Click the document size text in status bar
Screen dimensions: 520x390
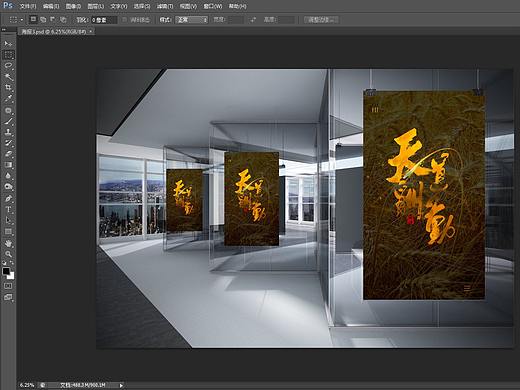tap(83, 385)
